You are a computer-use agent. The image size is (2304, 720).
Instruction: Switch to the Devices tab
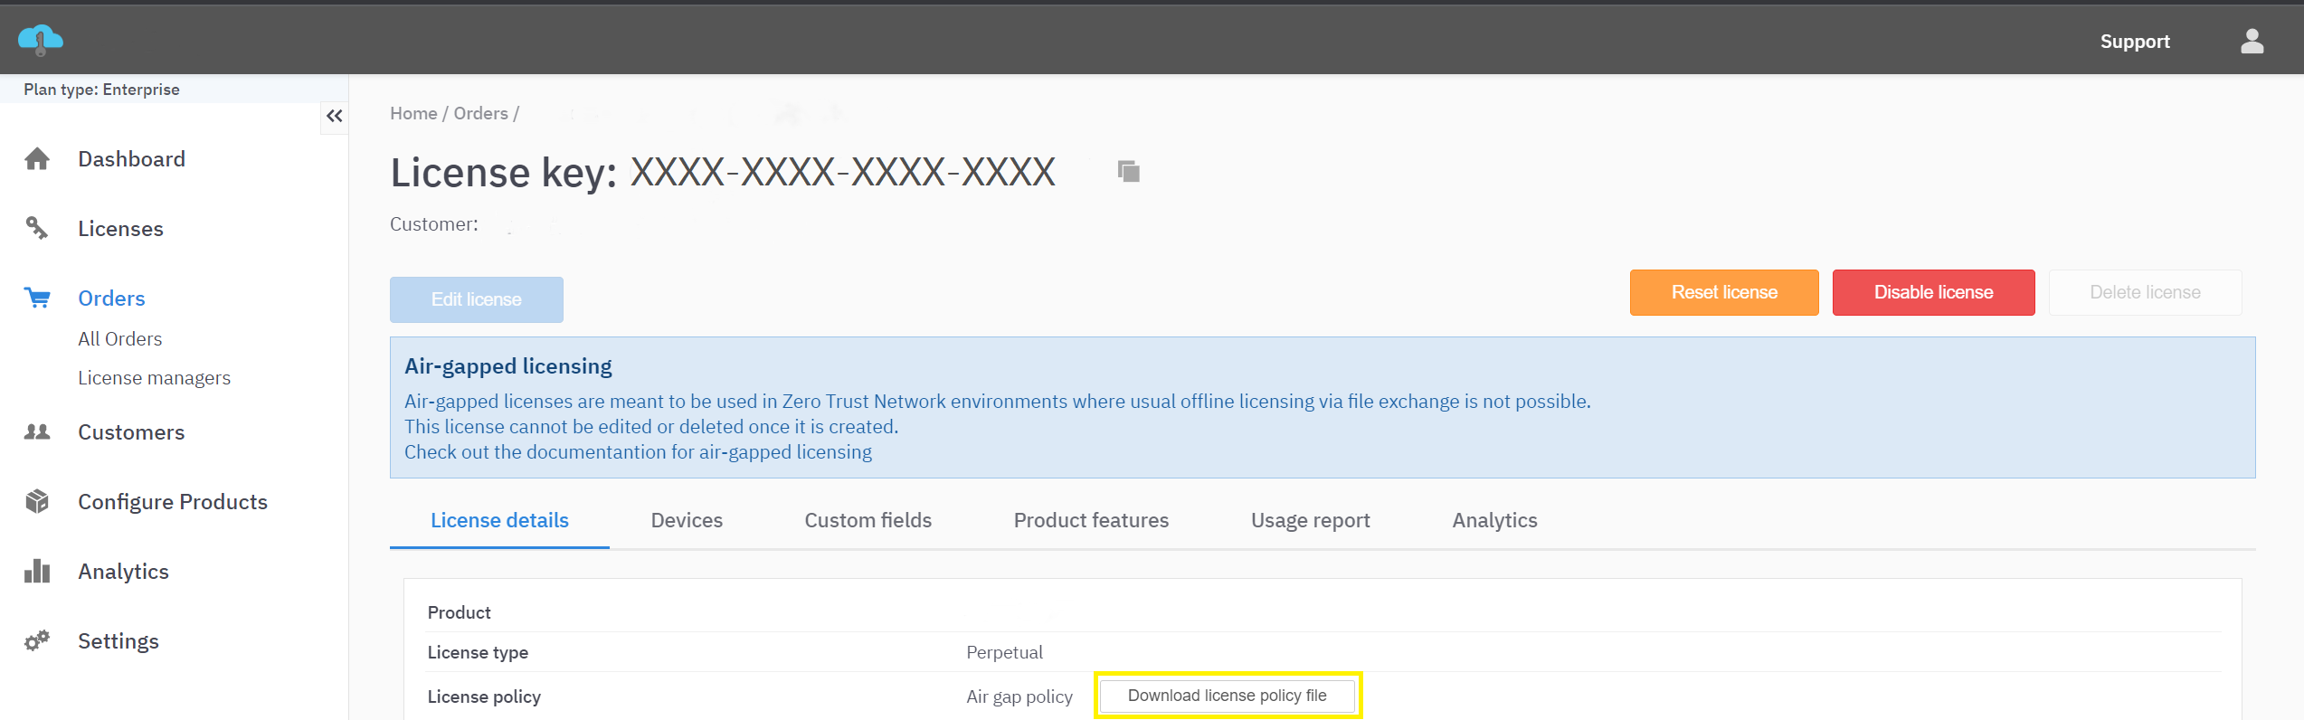686,520
